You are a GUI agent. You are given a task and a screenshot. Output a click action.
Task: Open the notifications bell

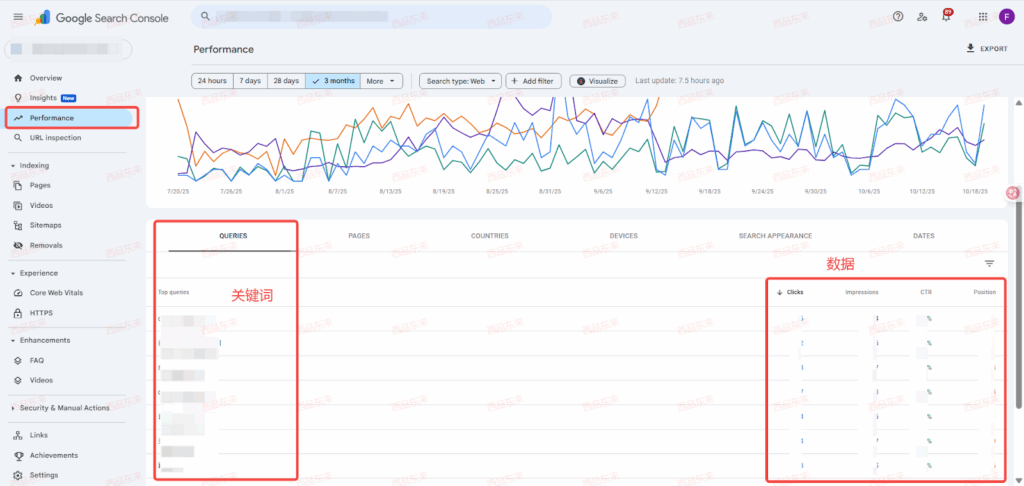click(x=946, y=17)
